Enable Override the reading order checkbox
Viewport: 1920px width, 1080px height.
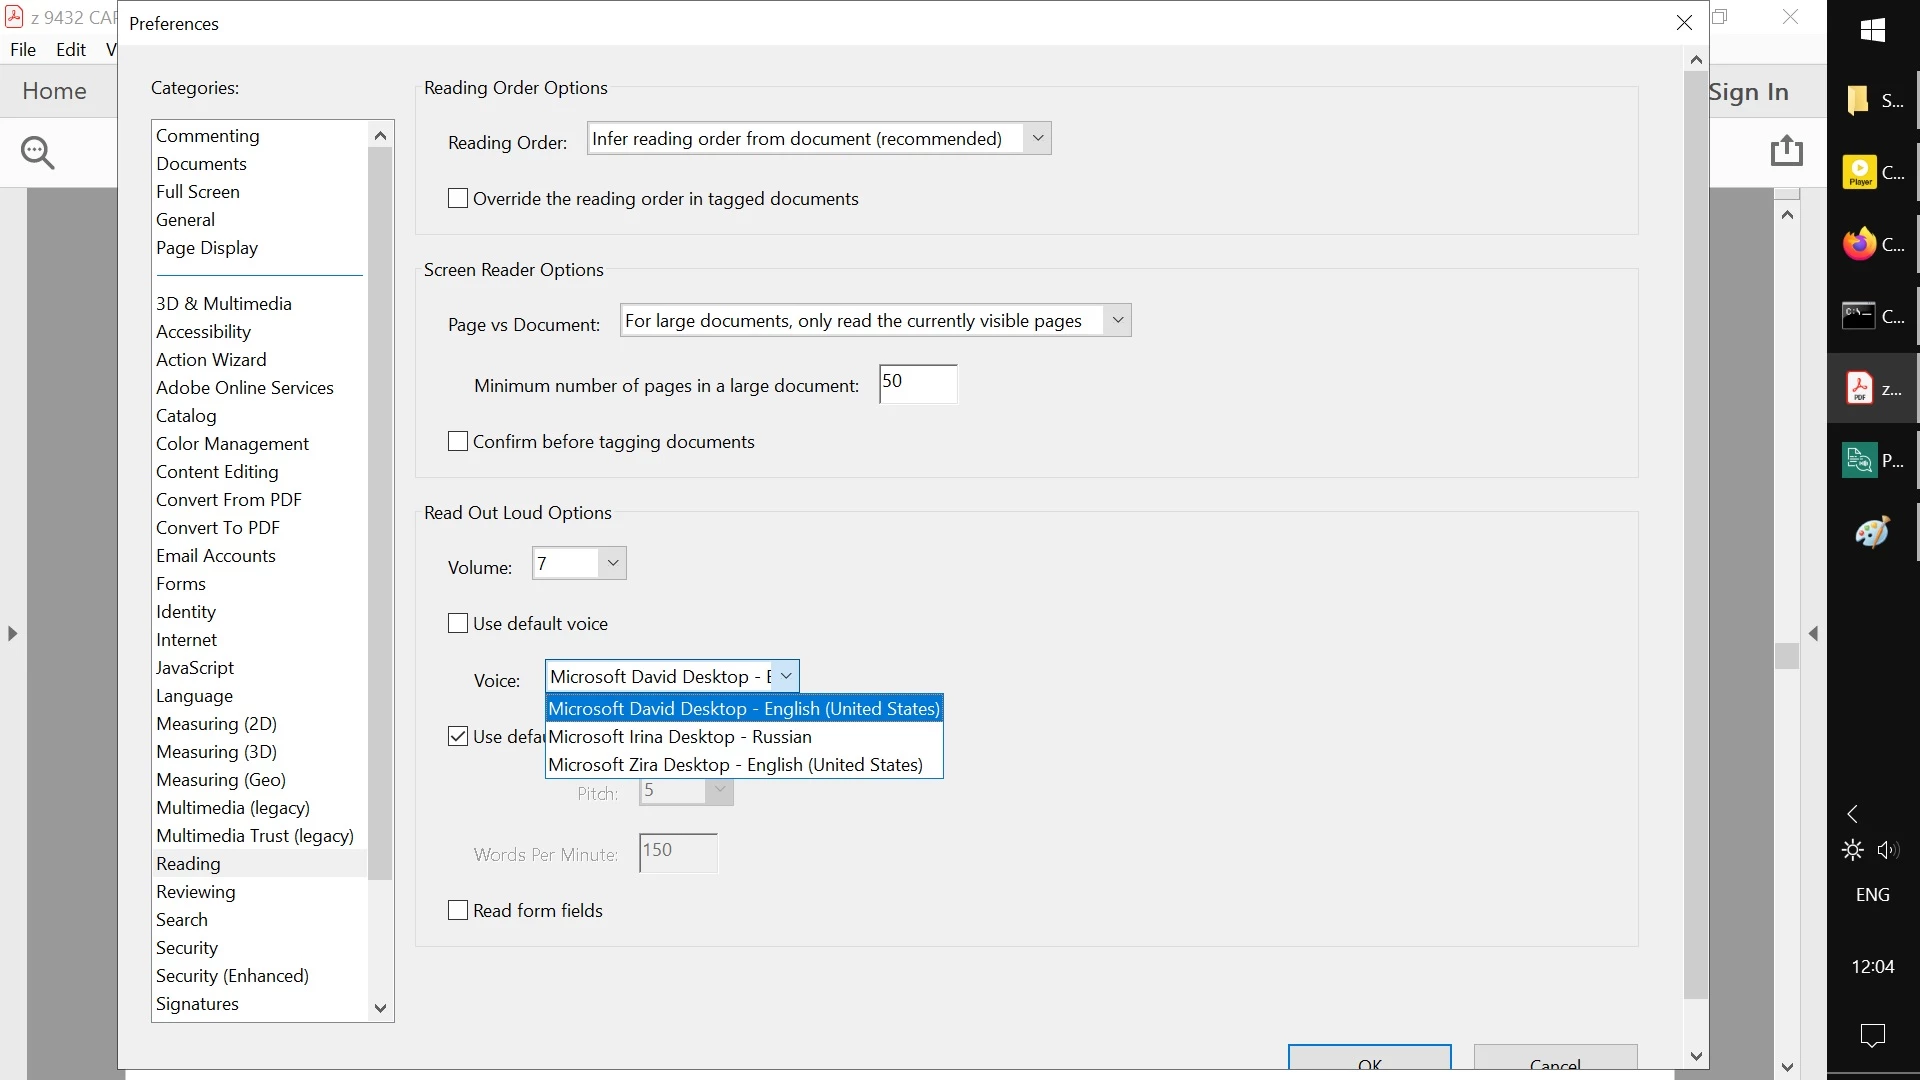458,198
